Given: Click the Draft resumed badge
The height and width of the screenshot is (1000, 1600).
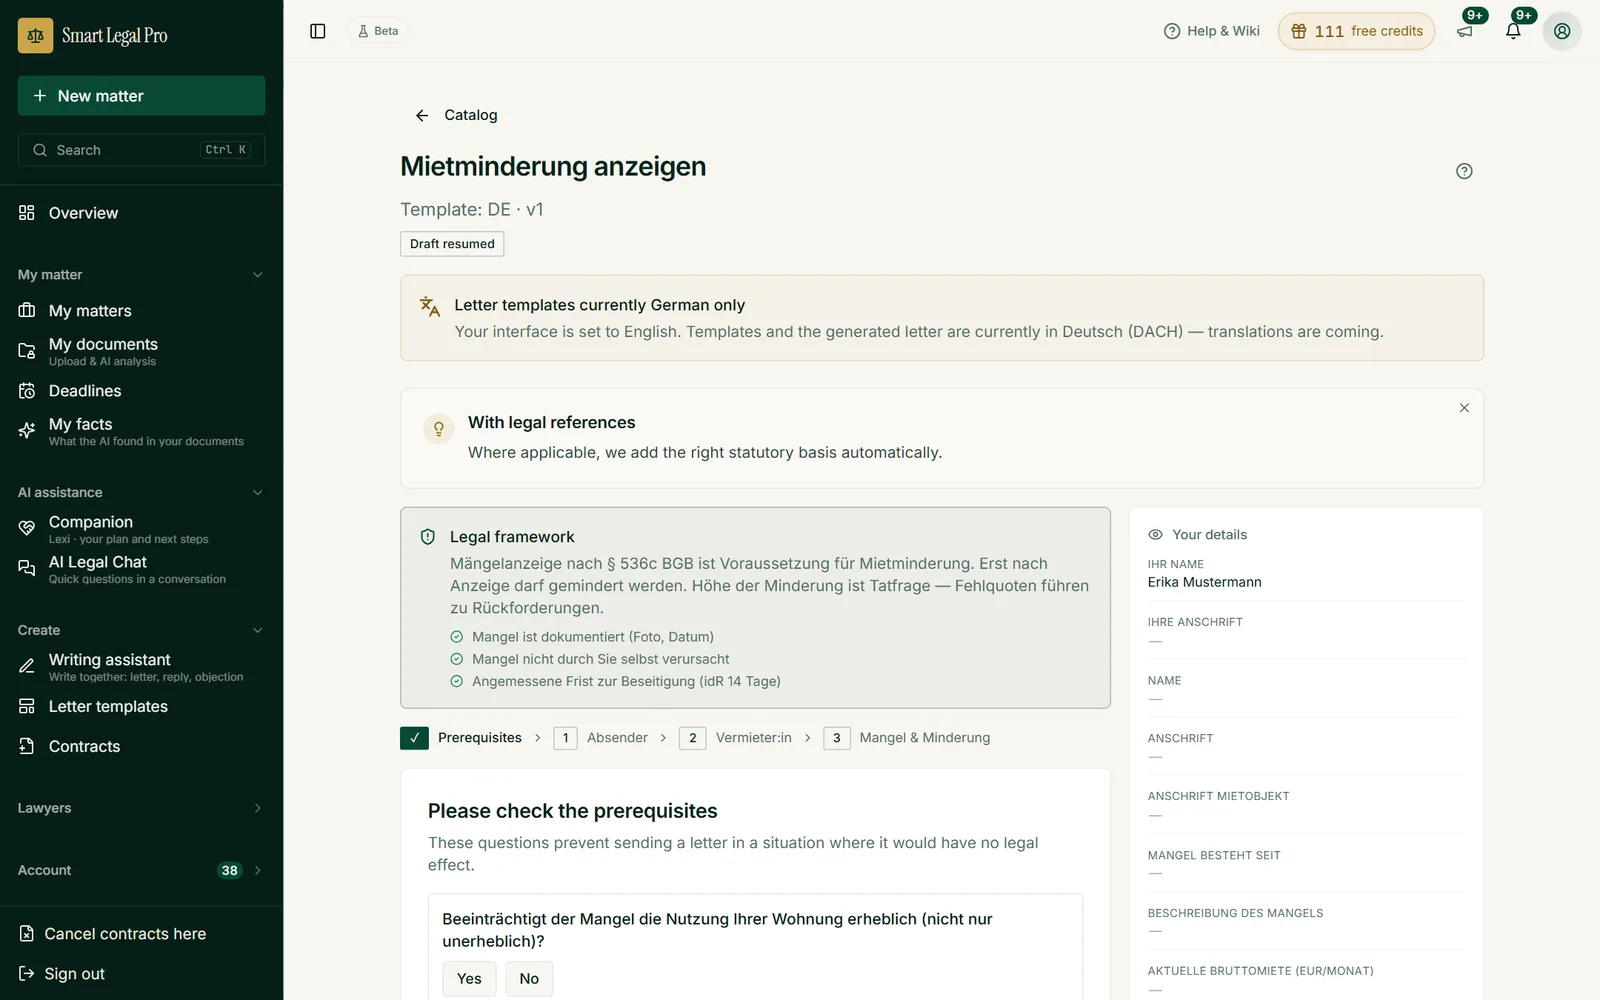Looking at the screenshot, I should pos(452,244).
